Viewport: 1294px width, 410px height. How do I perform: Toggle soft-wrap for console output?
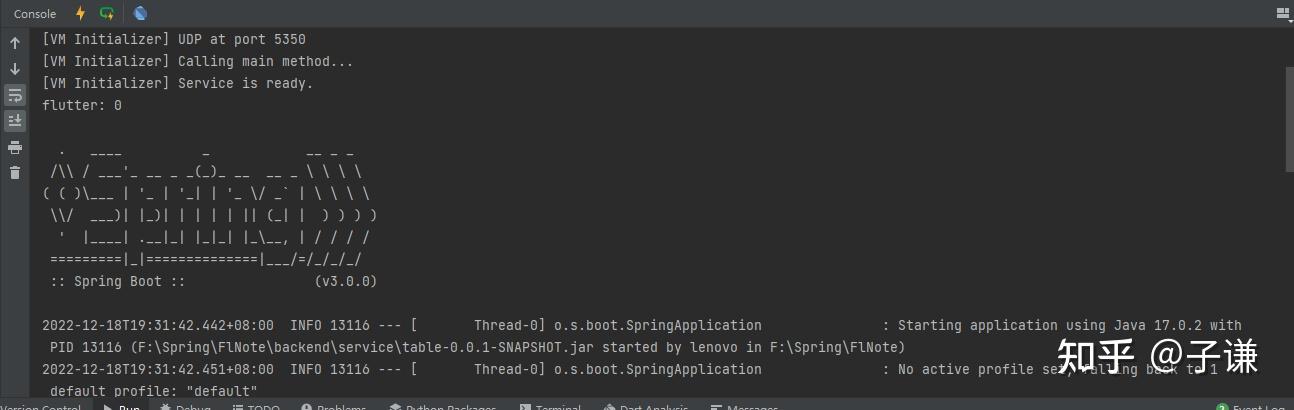15,95
